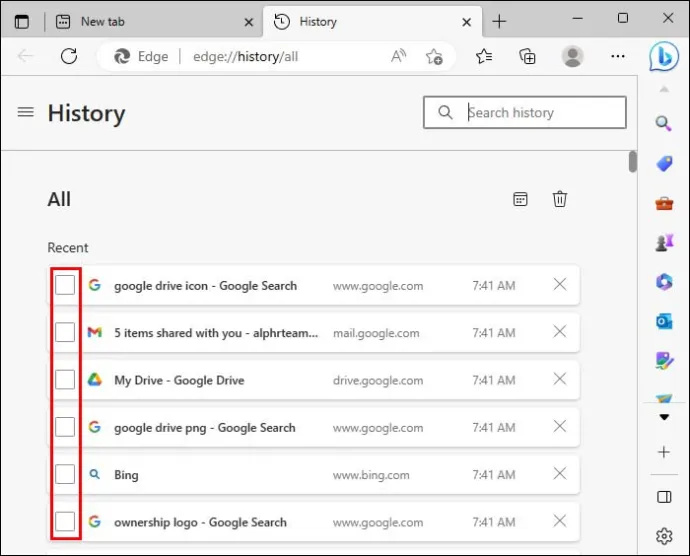
Task: Open My Drive - Google Drive link
Action: [x=179, y=380]
